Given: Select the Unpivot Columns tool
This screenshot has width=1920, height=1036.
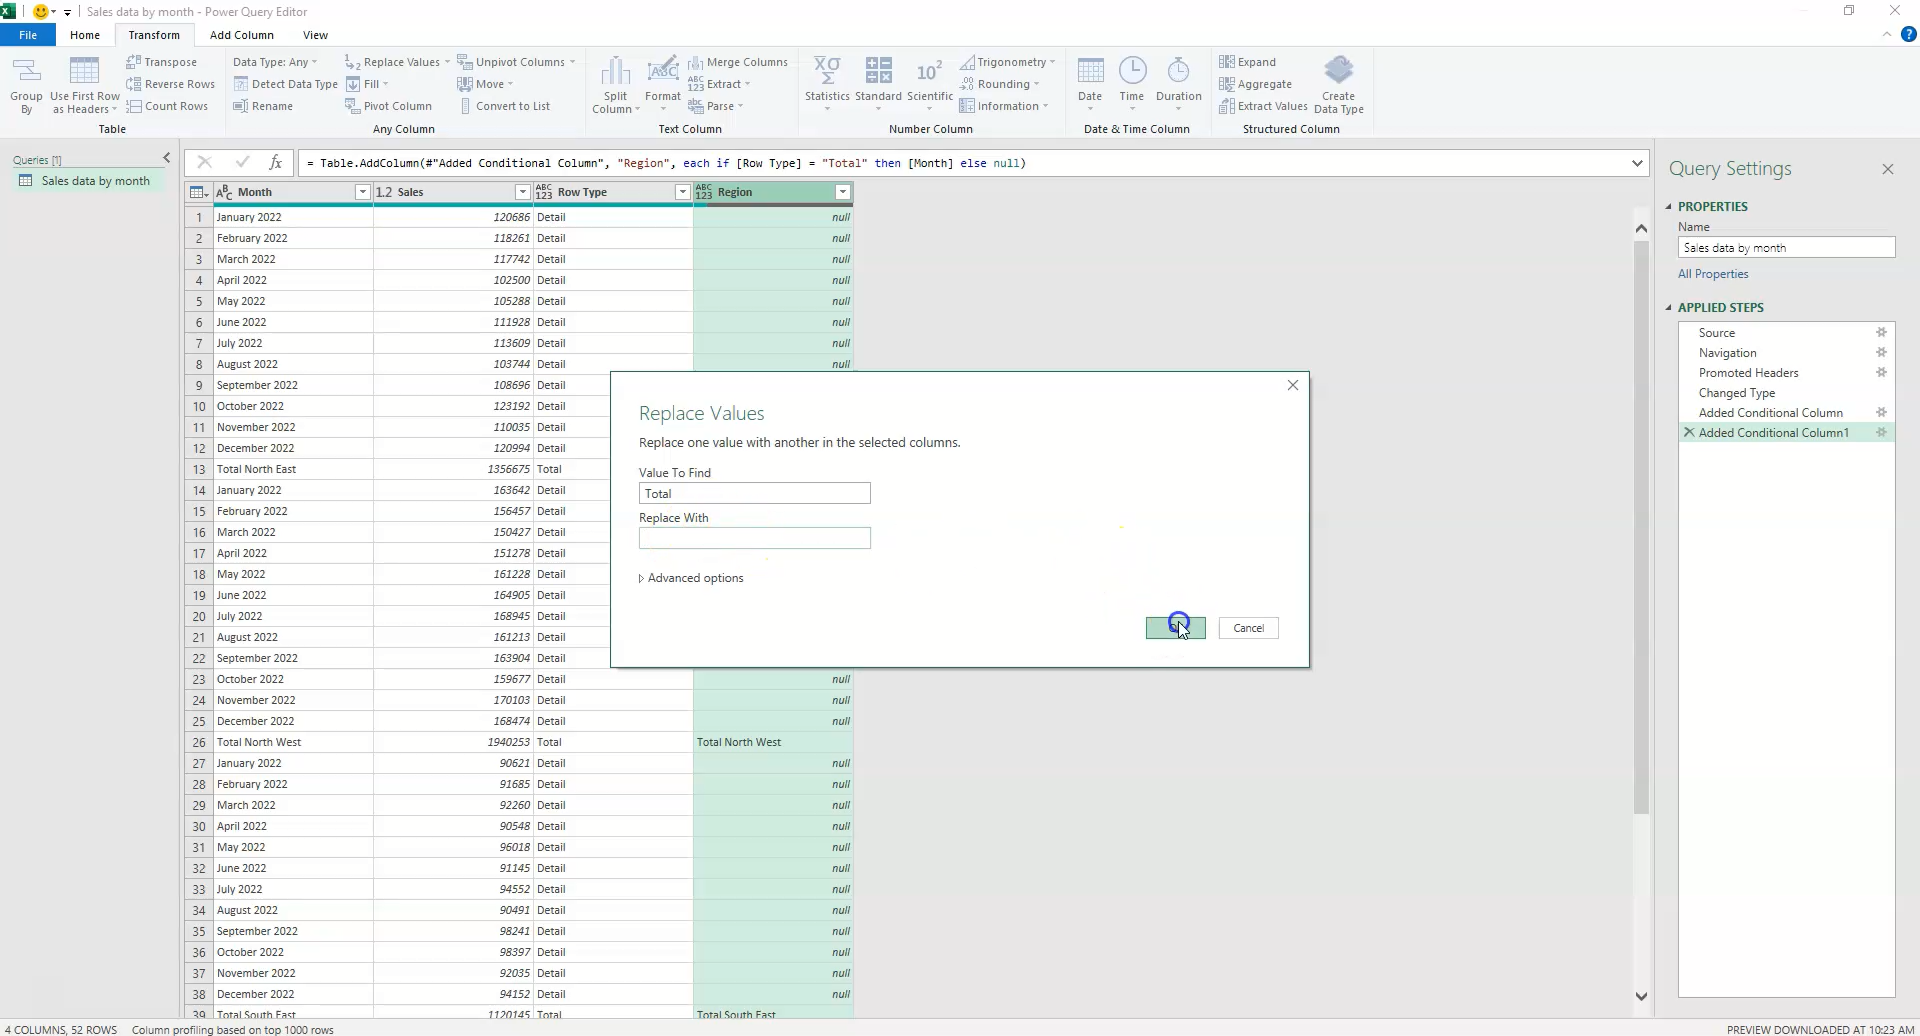Looking at the screenshot, I should [516, 61].
